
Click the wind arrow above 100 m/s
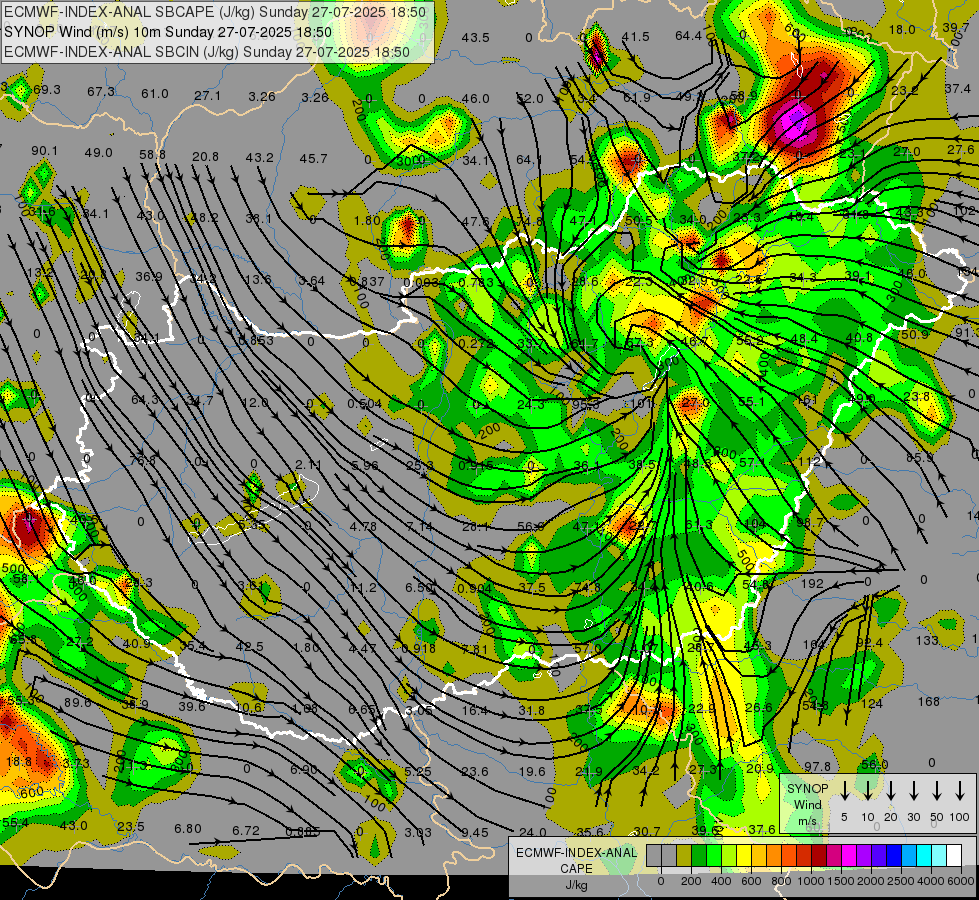960,791
